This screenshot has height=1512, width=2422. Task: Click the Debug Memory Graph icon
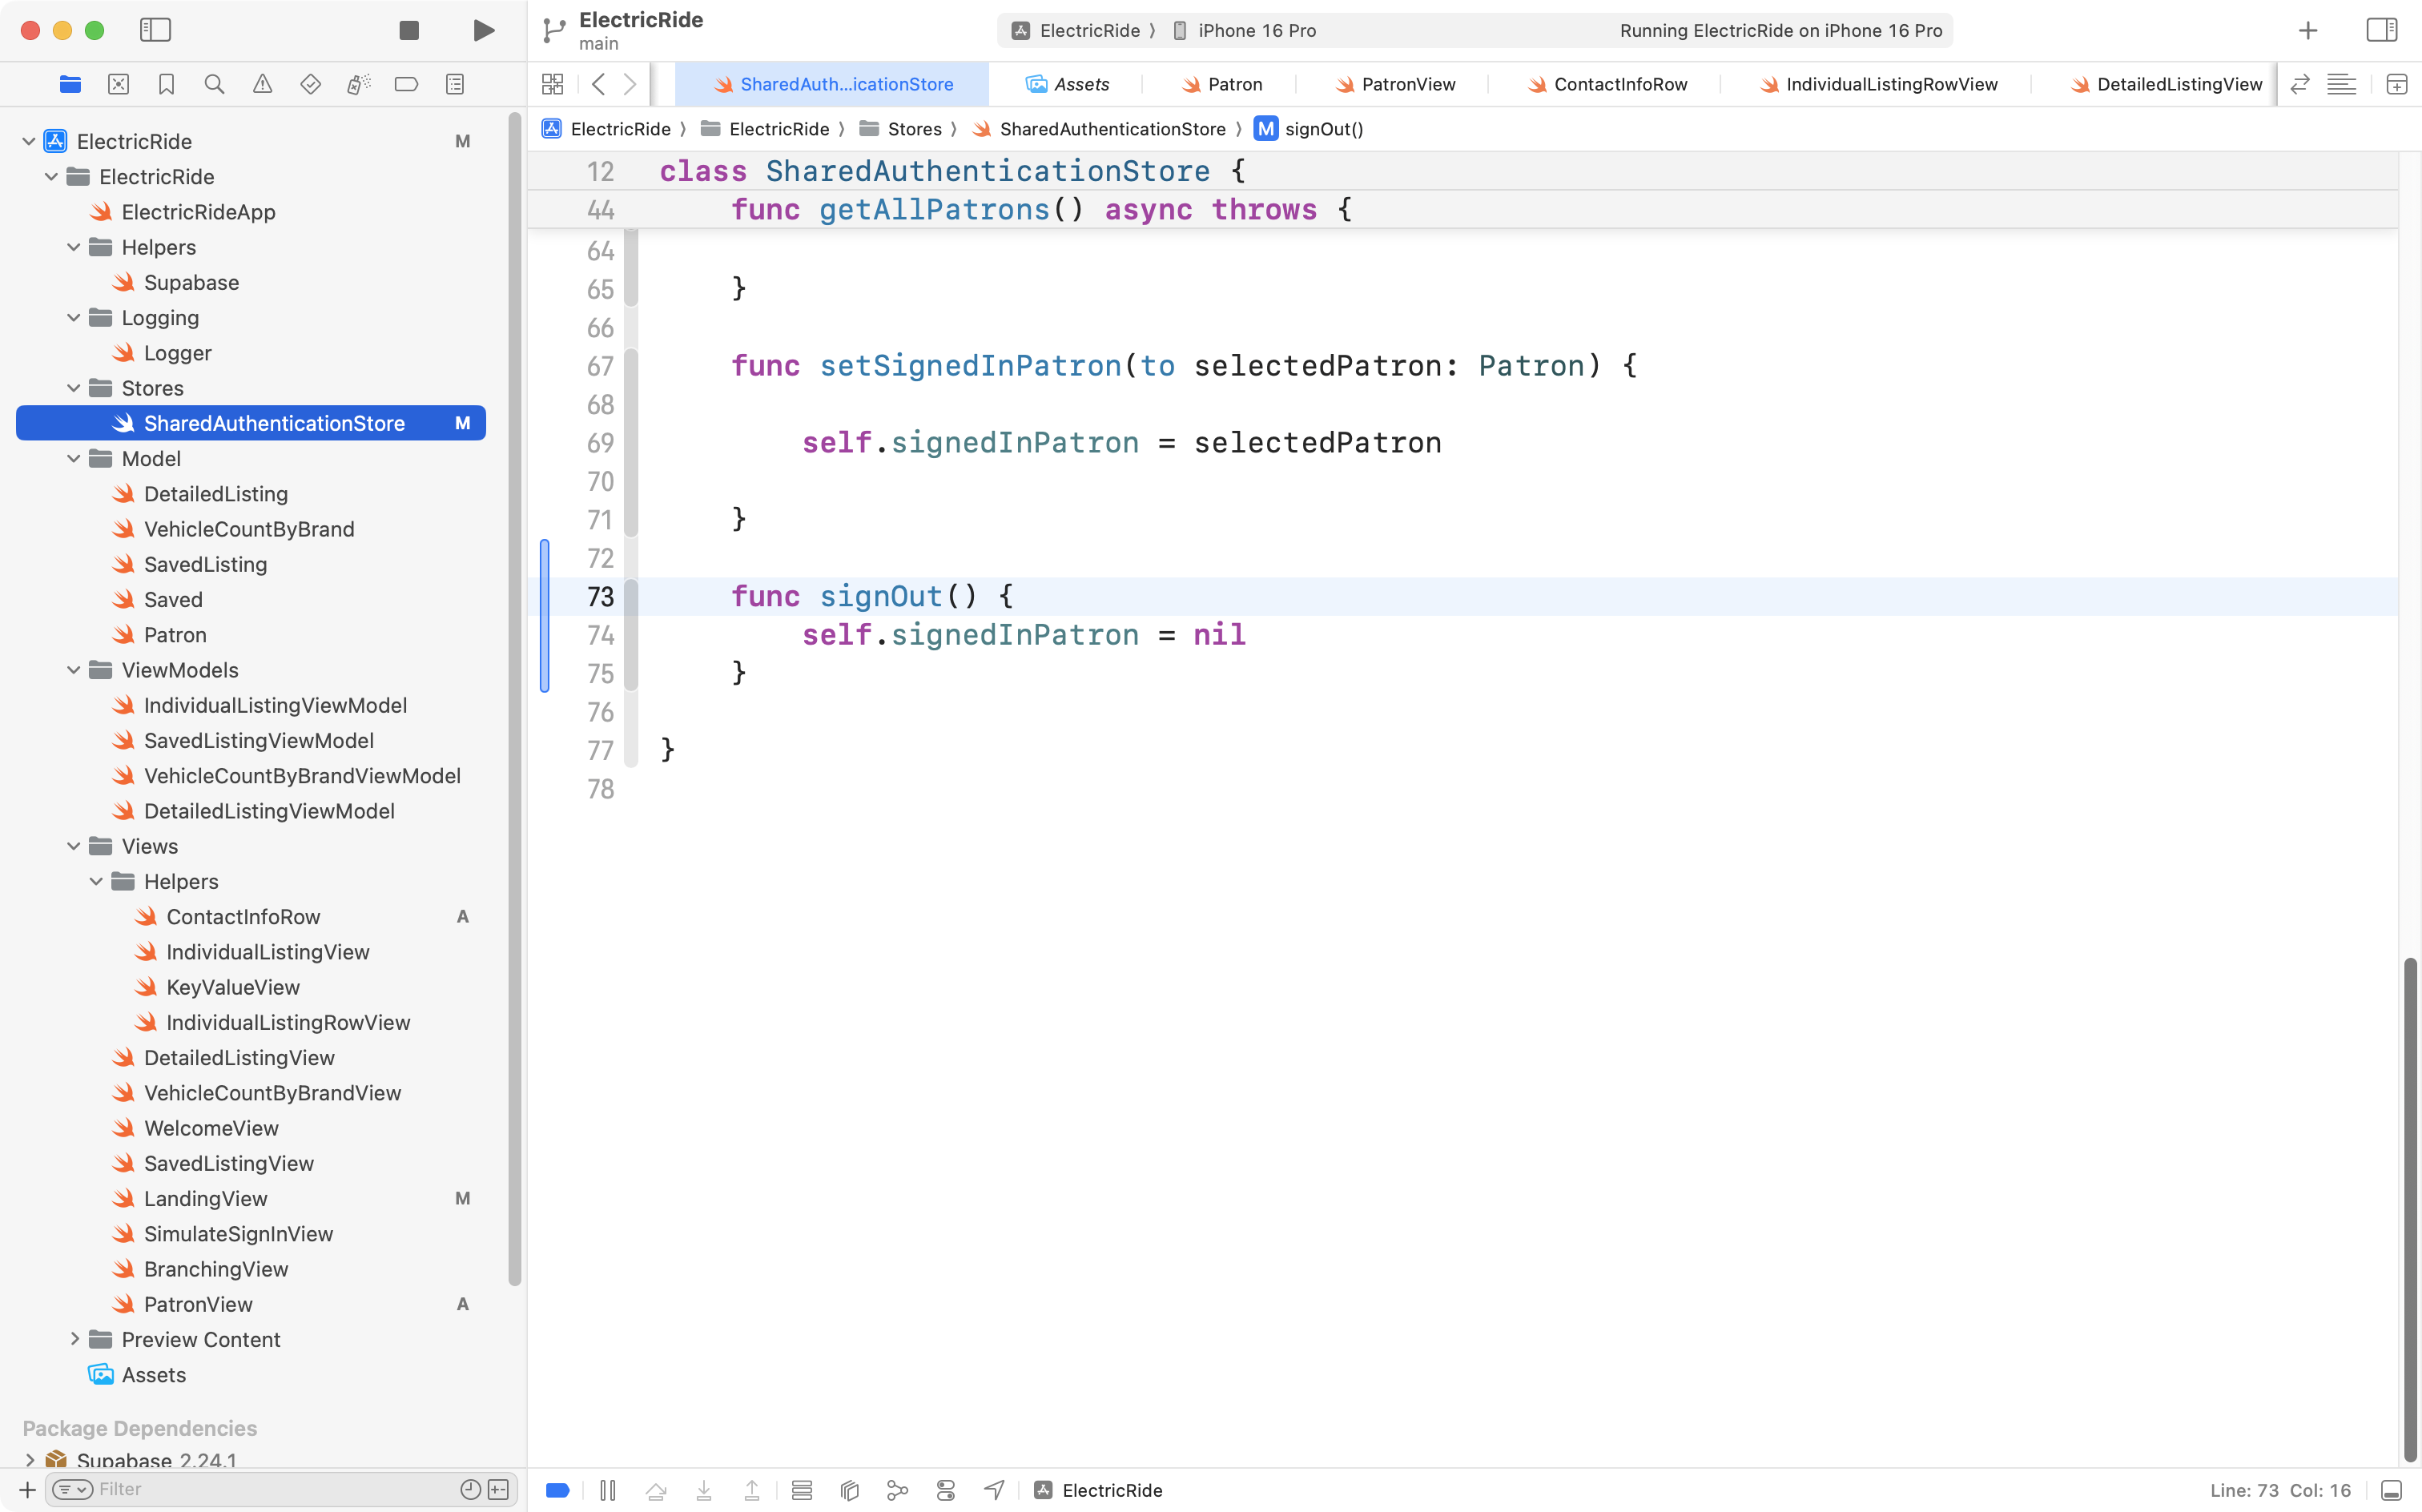coord(897,1490)
